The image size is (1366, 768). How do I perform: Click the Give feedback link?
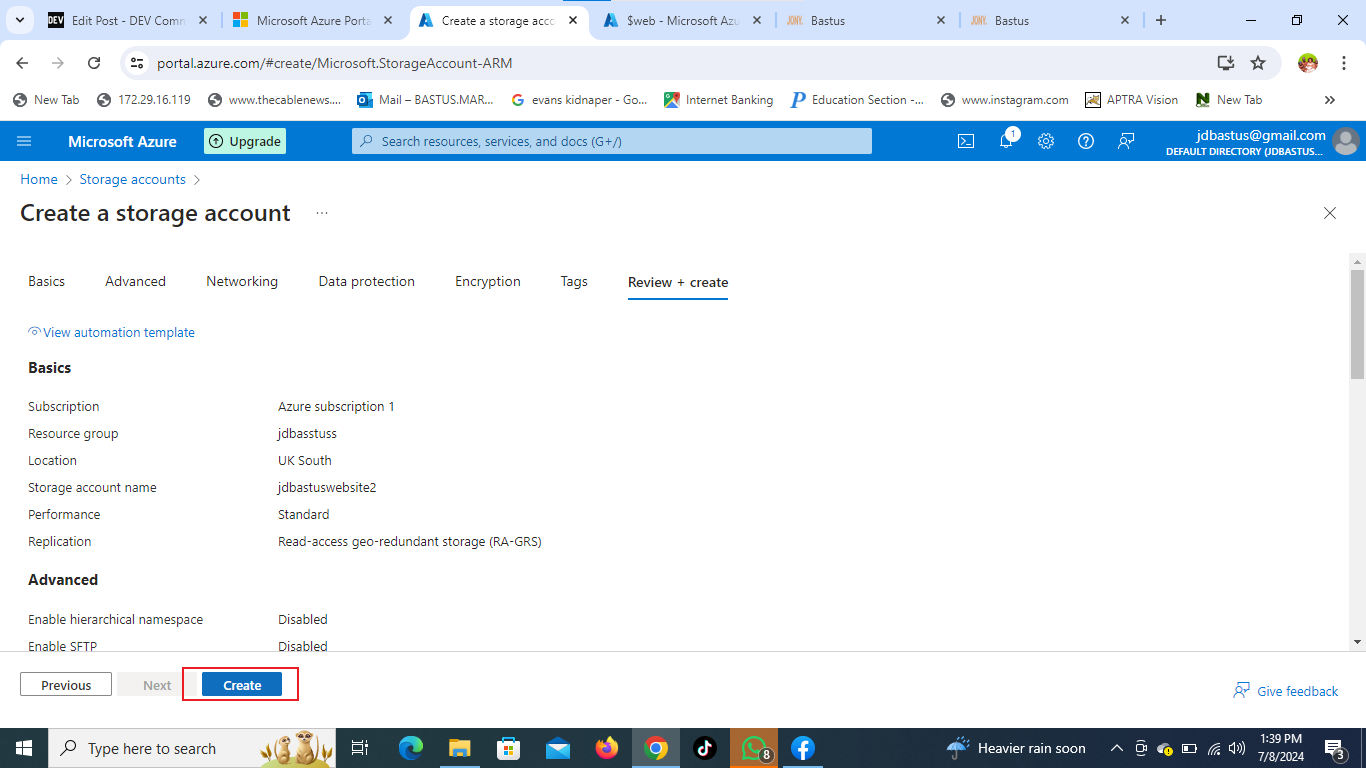tap(1286, 691)
